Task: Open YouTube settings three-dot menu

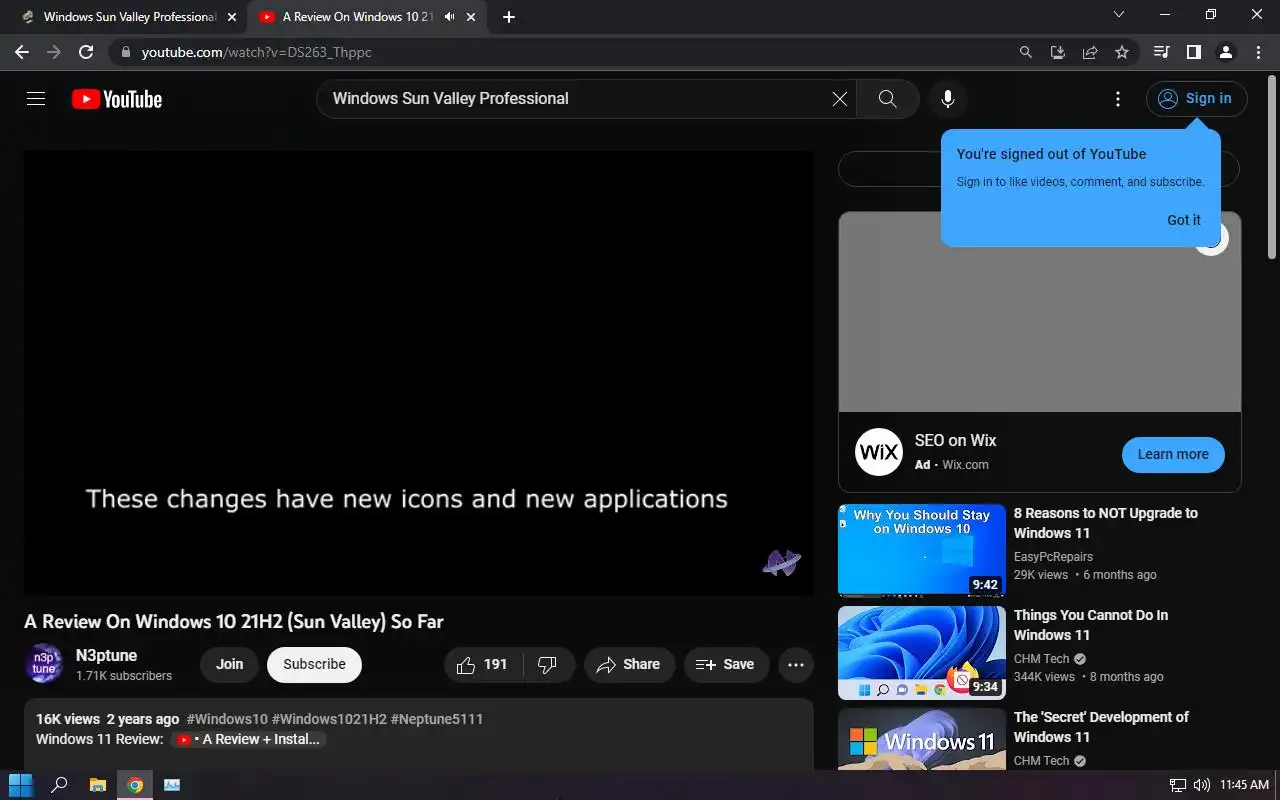Action: [x=1118, y=99]
